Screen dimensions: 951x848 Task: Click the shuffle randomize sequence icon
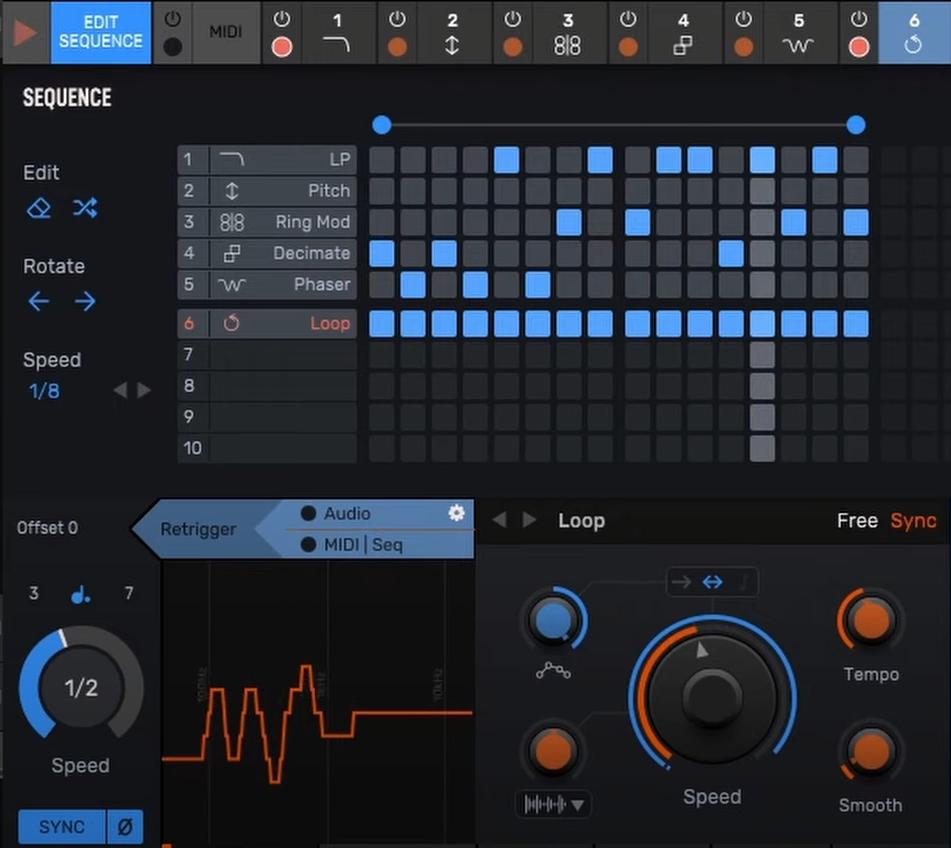pos(85,208)
